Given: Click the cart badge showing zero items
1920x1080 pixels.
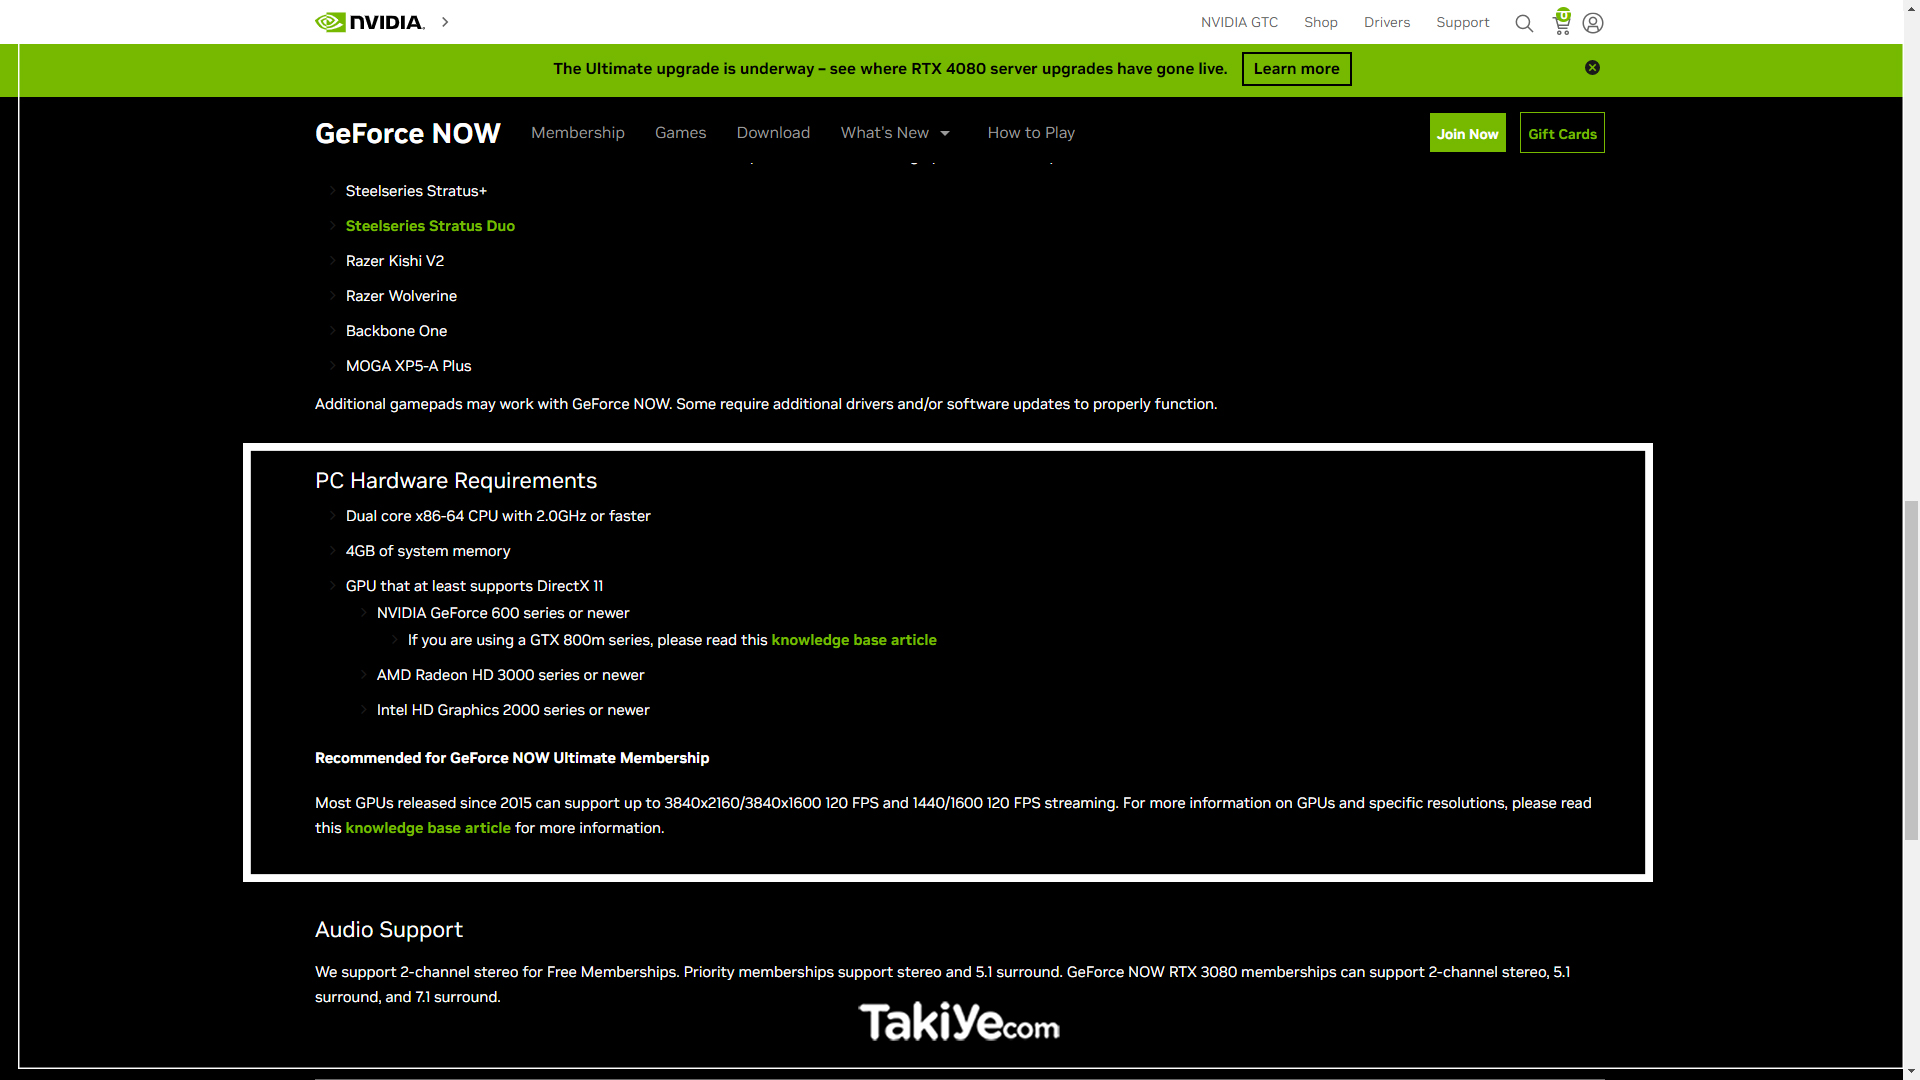Looking at the screenshot, I should pos(1561,14).
